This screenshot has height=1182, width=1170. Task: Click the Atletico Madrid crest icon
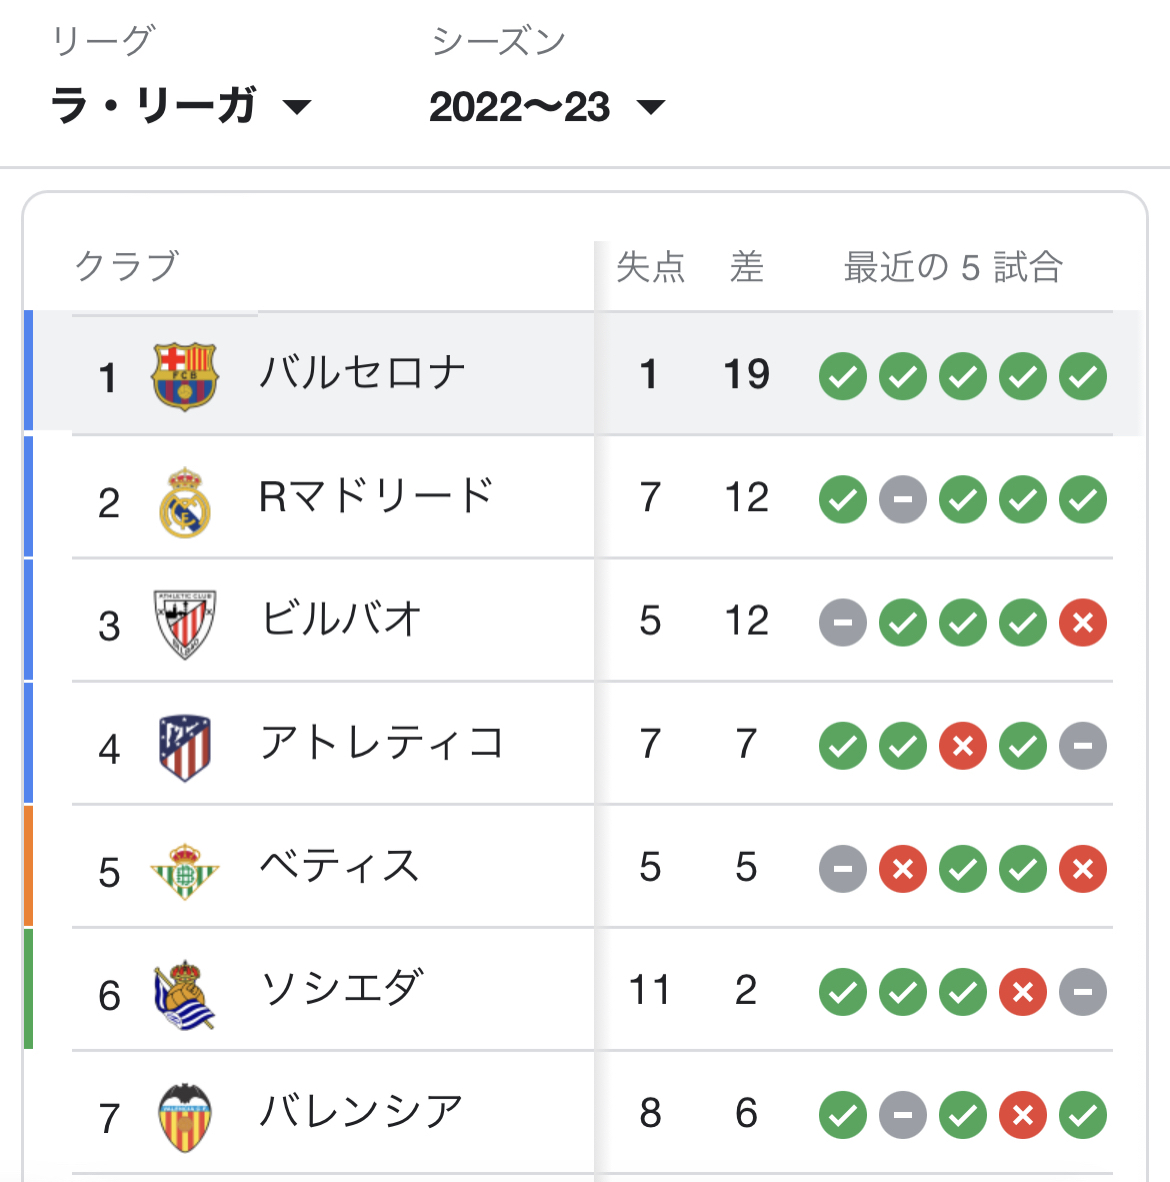[184, 746]
